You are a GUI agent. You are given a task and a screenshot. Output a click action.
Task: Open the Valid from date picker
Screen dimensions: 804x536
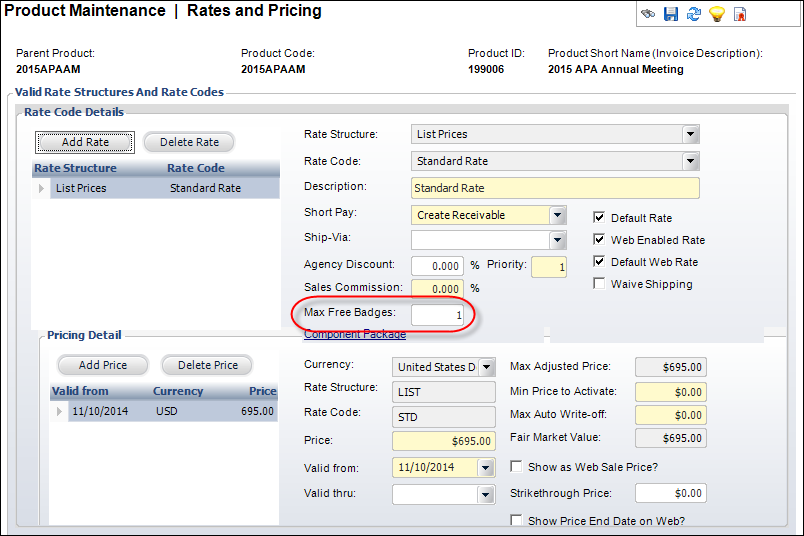pyautogui.click(x=485, y=467)
